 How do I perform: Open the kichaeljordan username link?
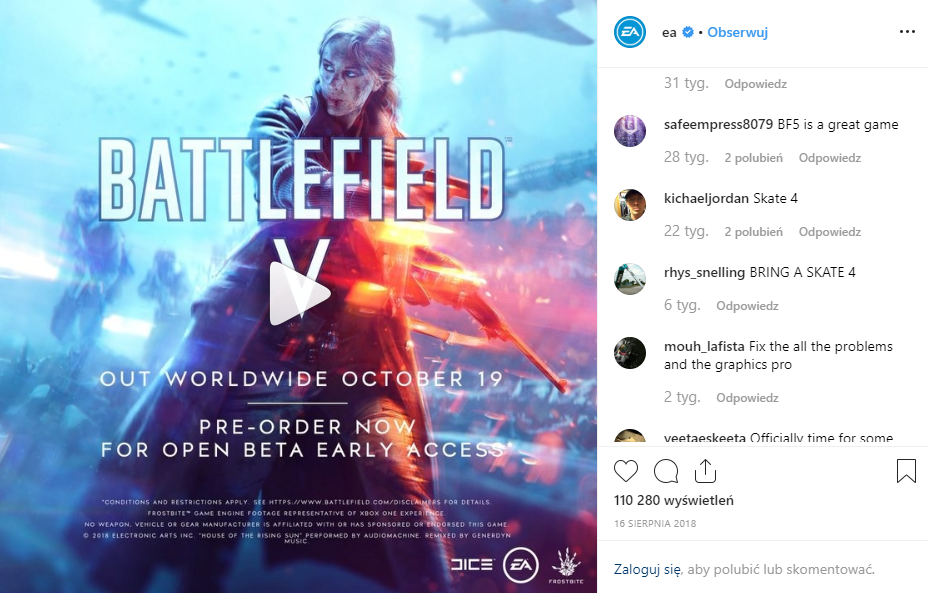pos(706,198)
